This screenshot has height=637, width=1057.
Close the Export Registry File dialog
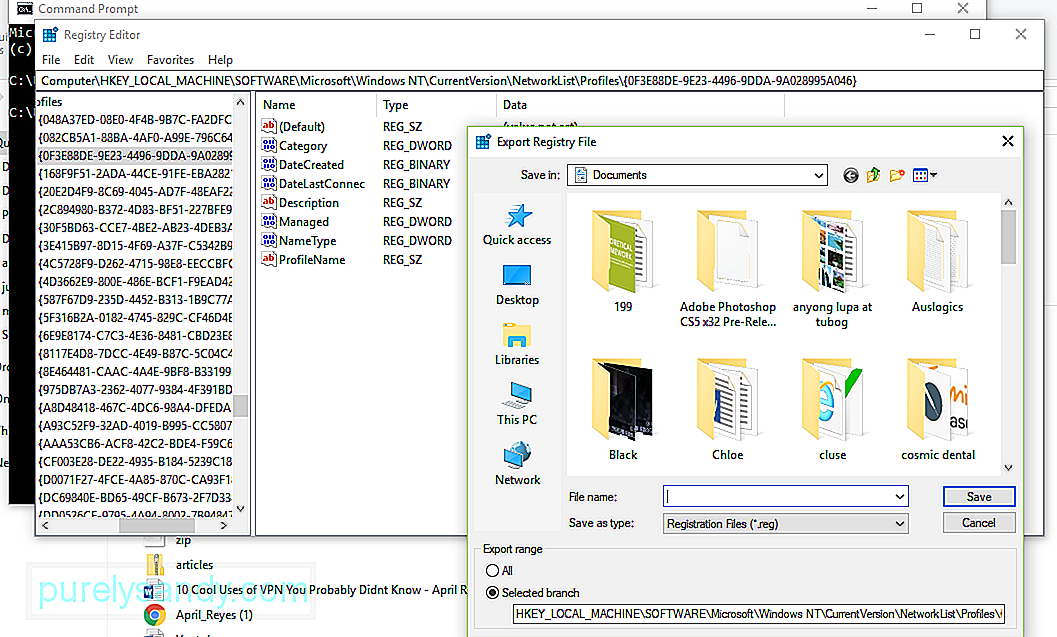1007,141
